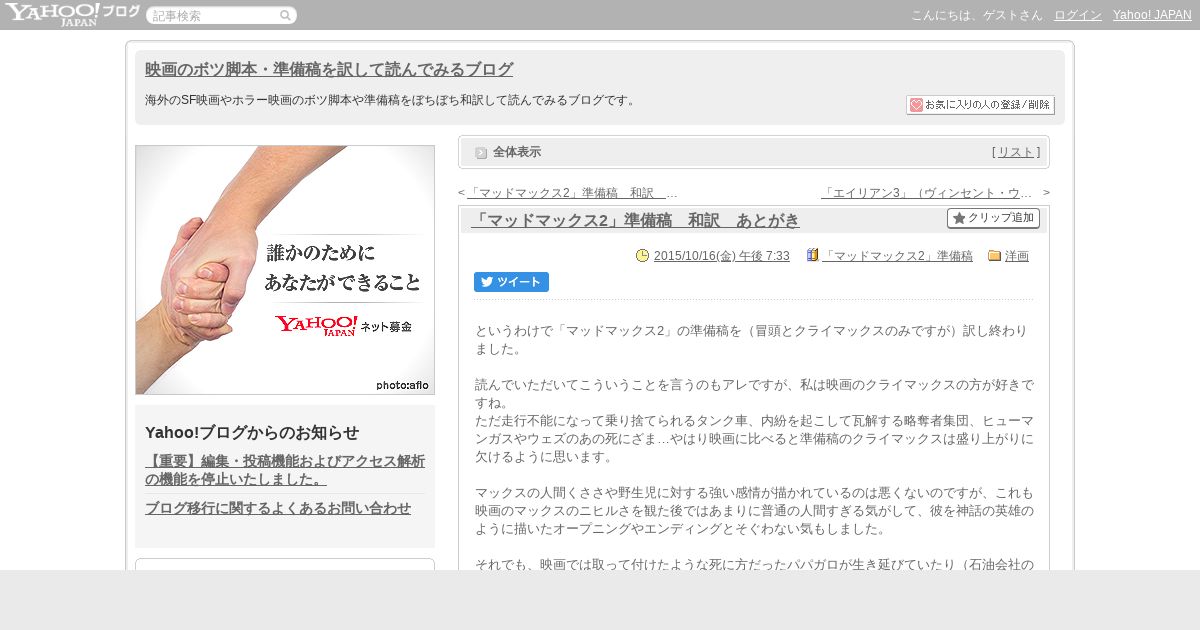Click the clock icon beside post date
Screen dimensions: 1200x630
click(x=642, y=256)
